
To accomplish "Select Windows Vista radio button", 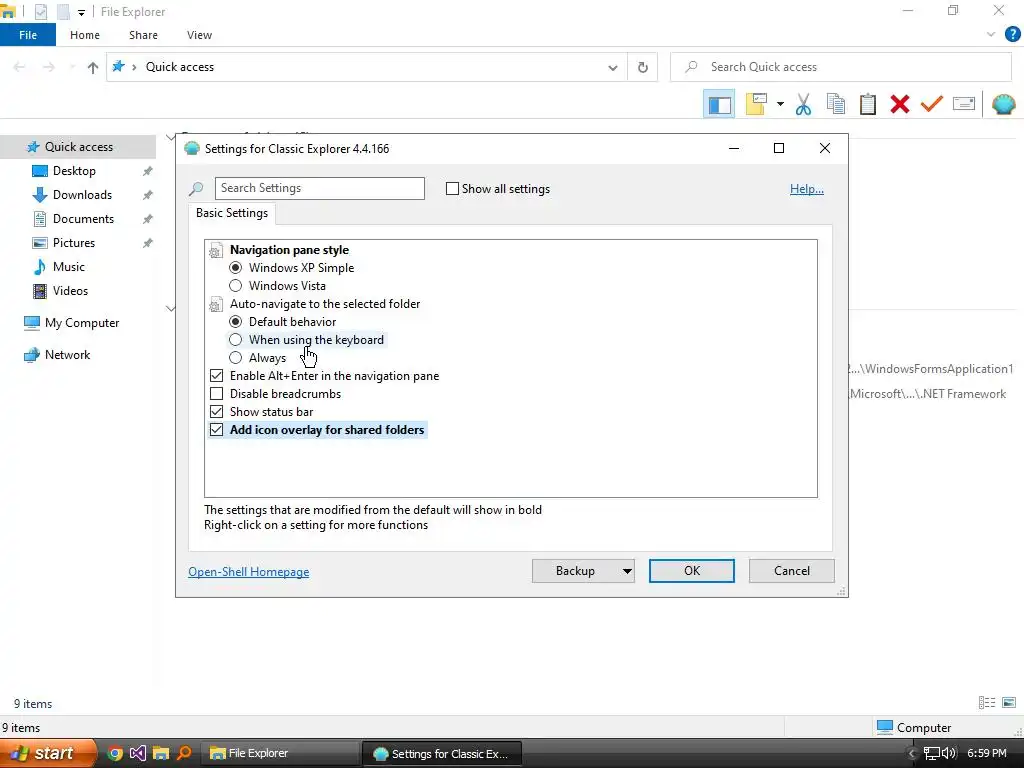I will pyautogui.click(x=236, y=286).
